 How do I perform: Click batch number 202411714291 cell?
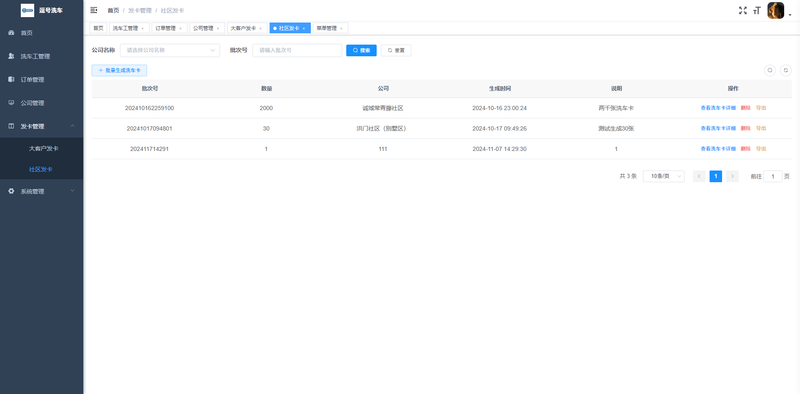tap(149, 149)
